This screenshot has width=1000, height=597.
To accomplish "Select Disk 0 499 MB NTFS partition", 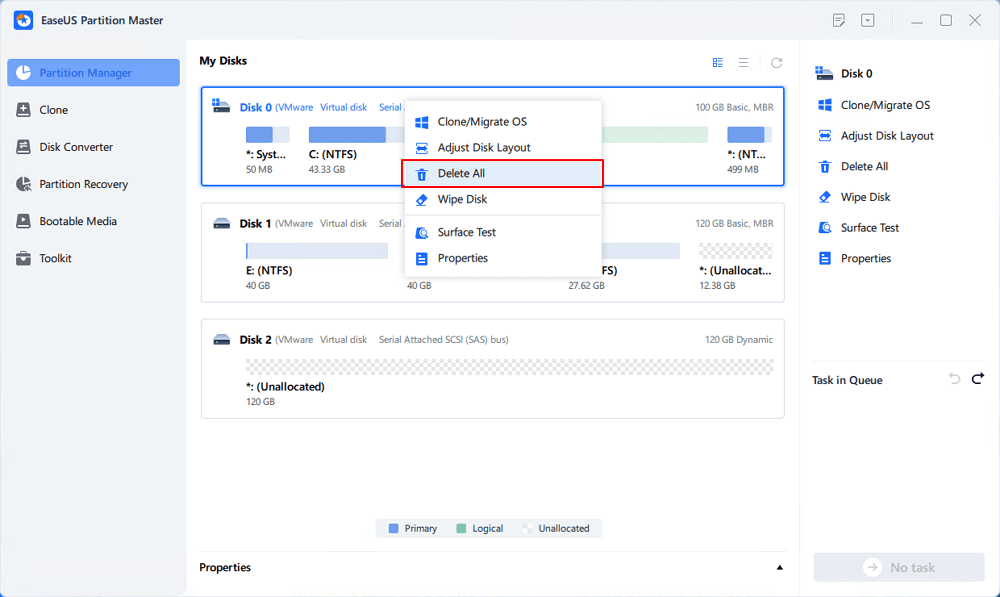I will pyautogui.click(x=749, y=135).
